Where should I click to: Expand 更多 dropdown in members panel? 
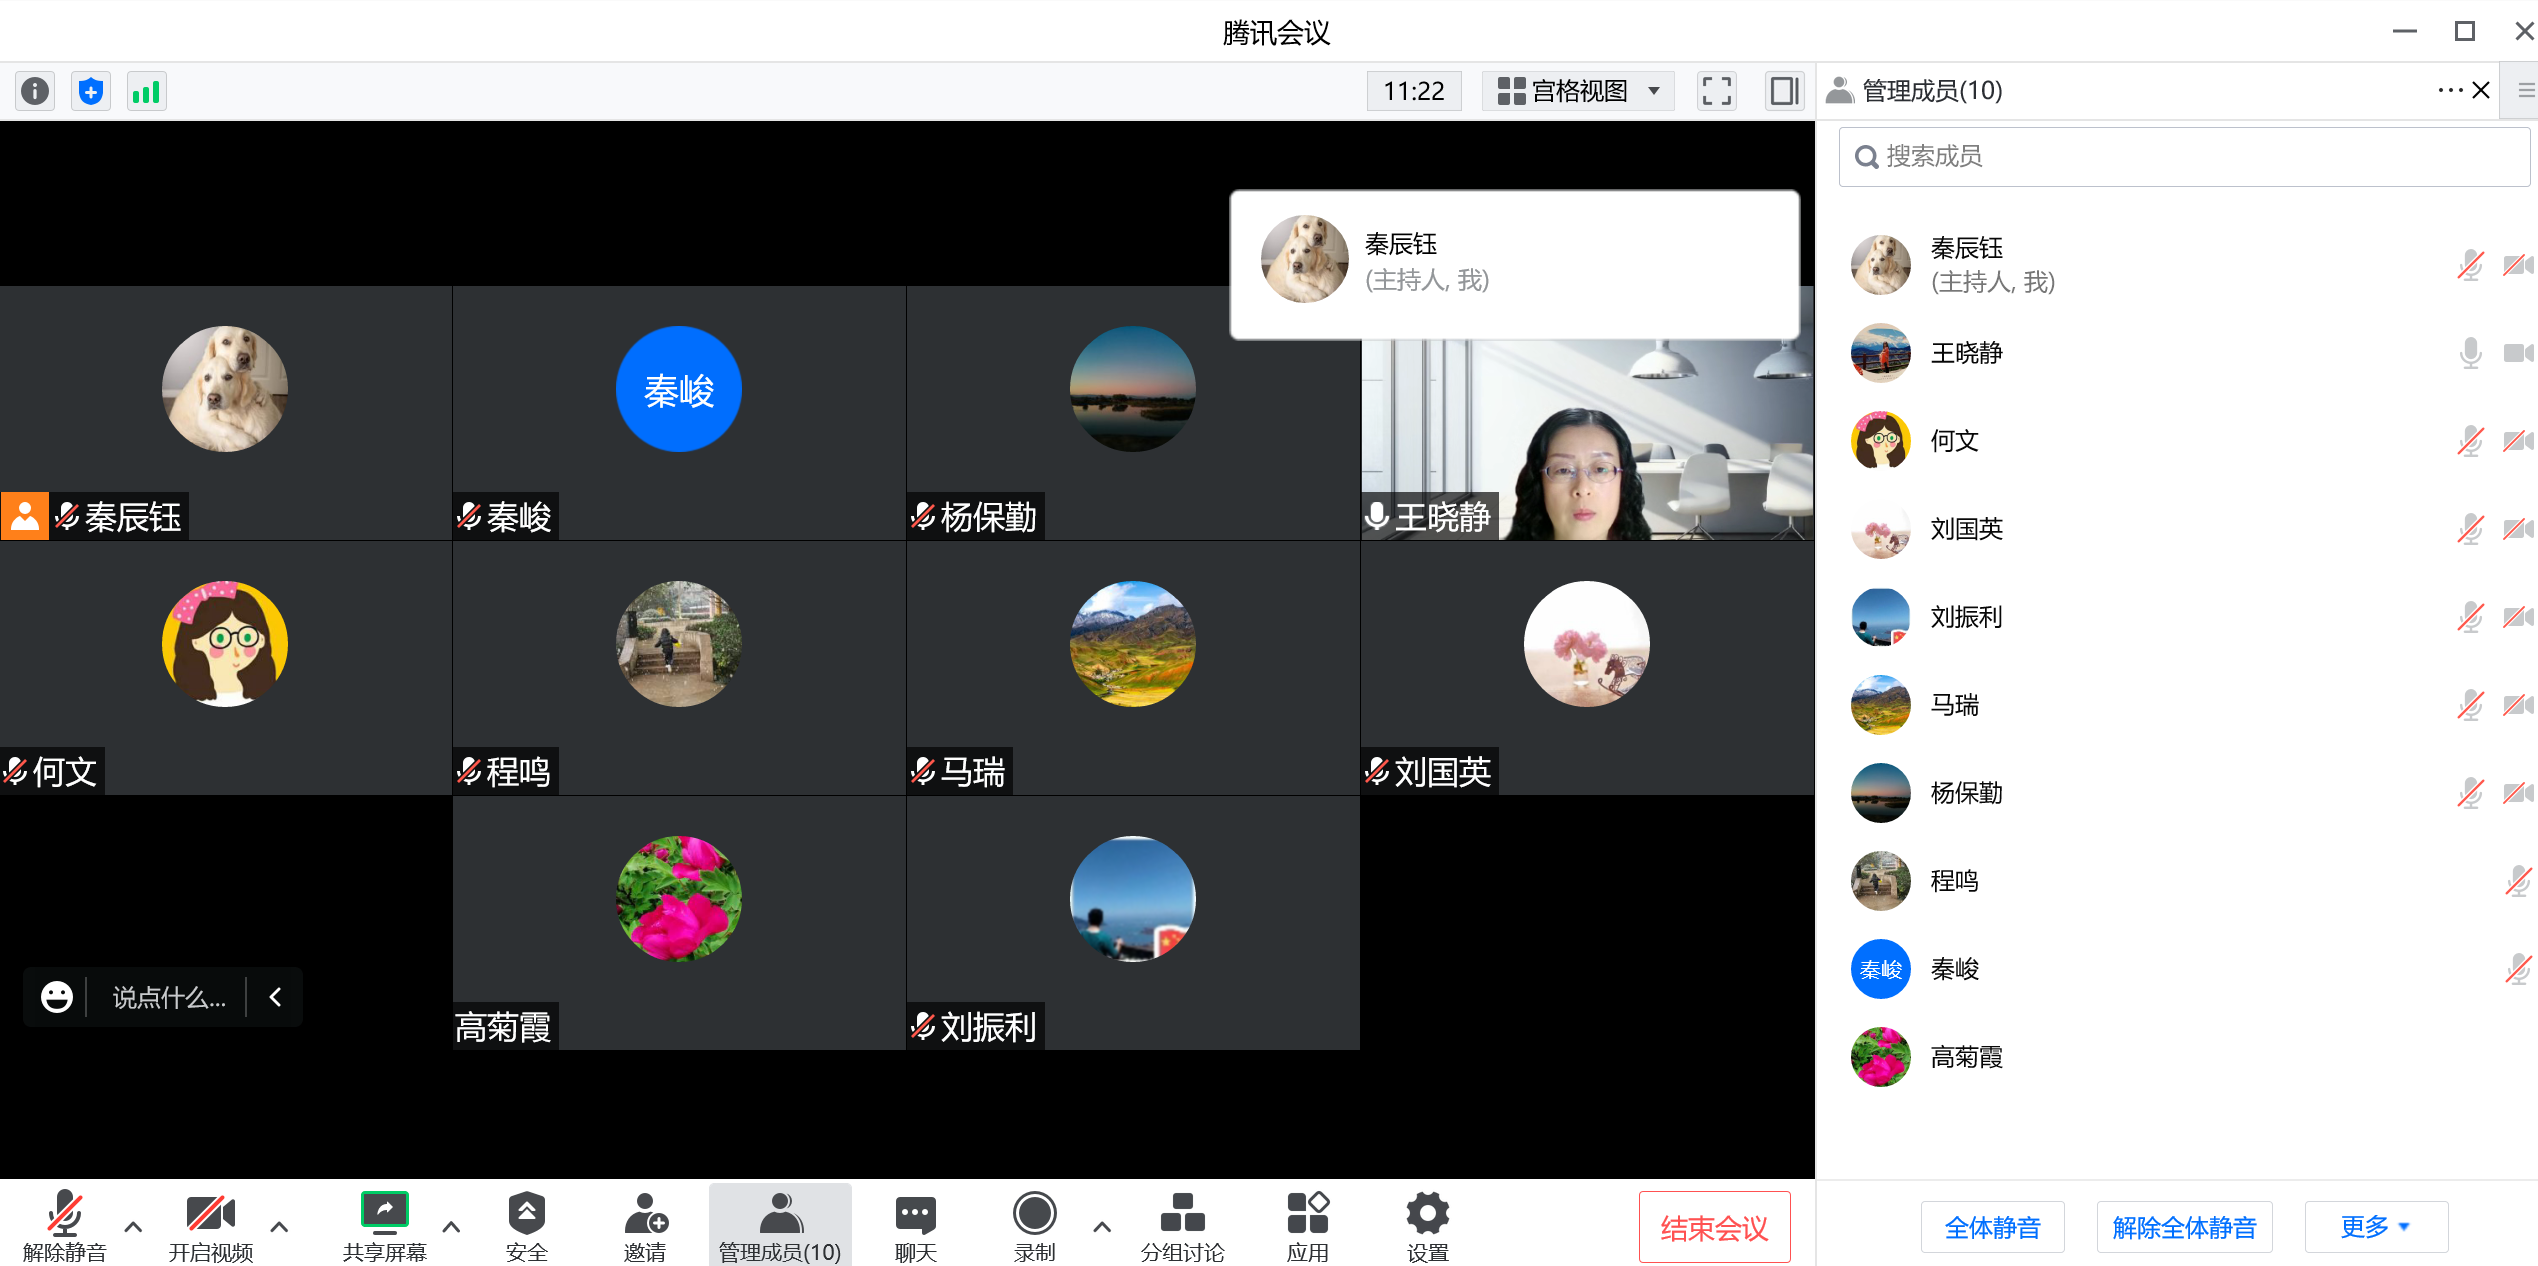(x=2376, y=1226)
